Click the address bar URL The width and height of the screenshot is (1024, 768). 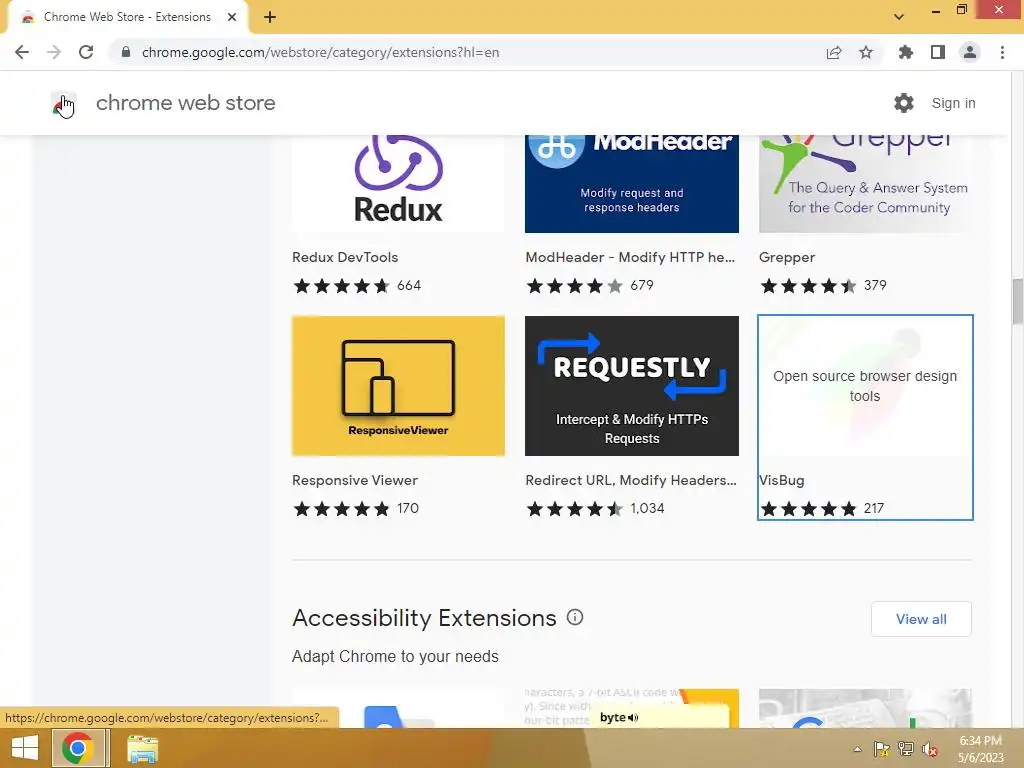pos(320,52)
